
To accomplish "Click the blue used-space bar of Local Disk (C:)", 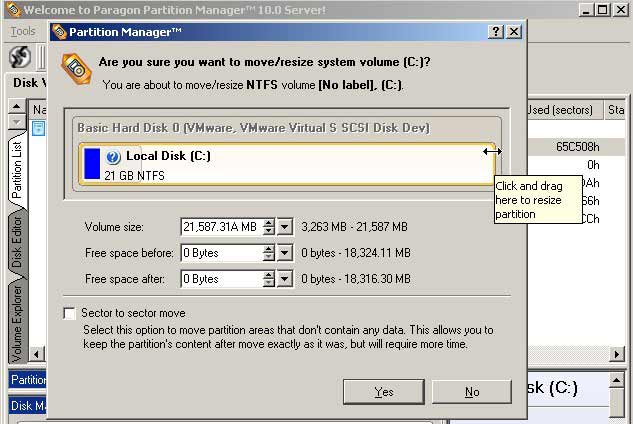I will coord(92,164).
